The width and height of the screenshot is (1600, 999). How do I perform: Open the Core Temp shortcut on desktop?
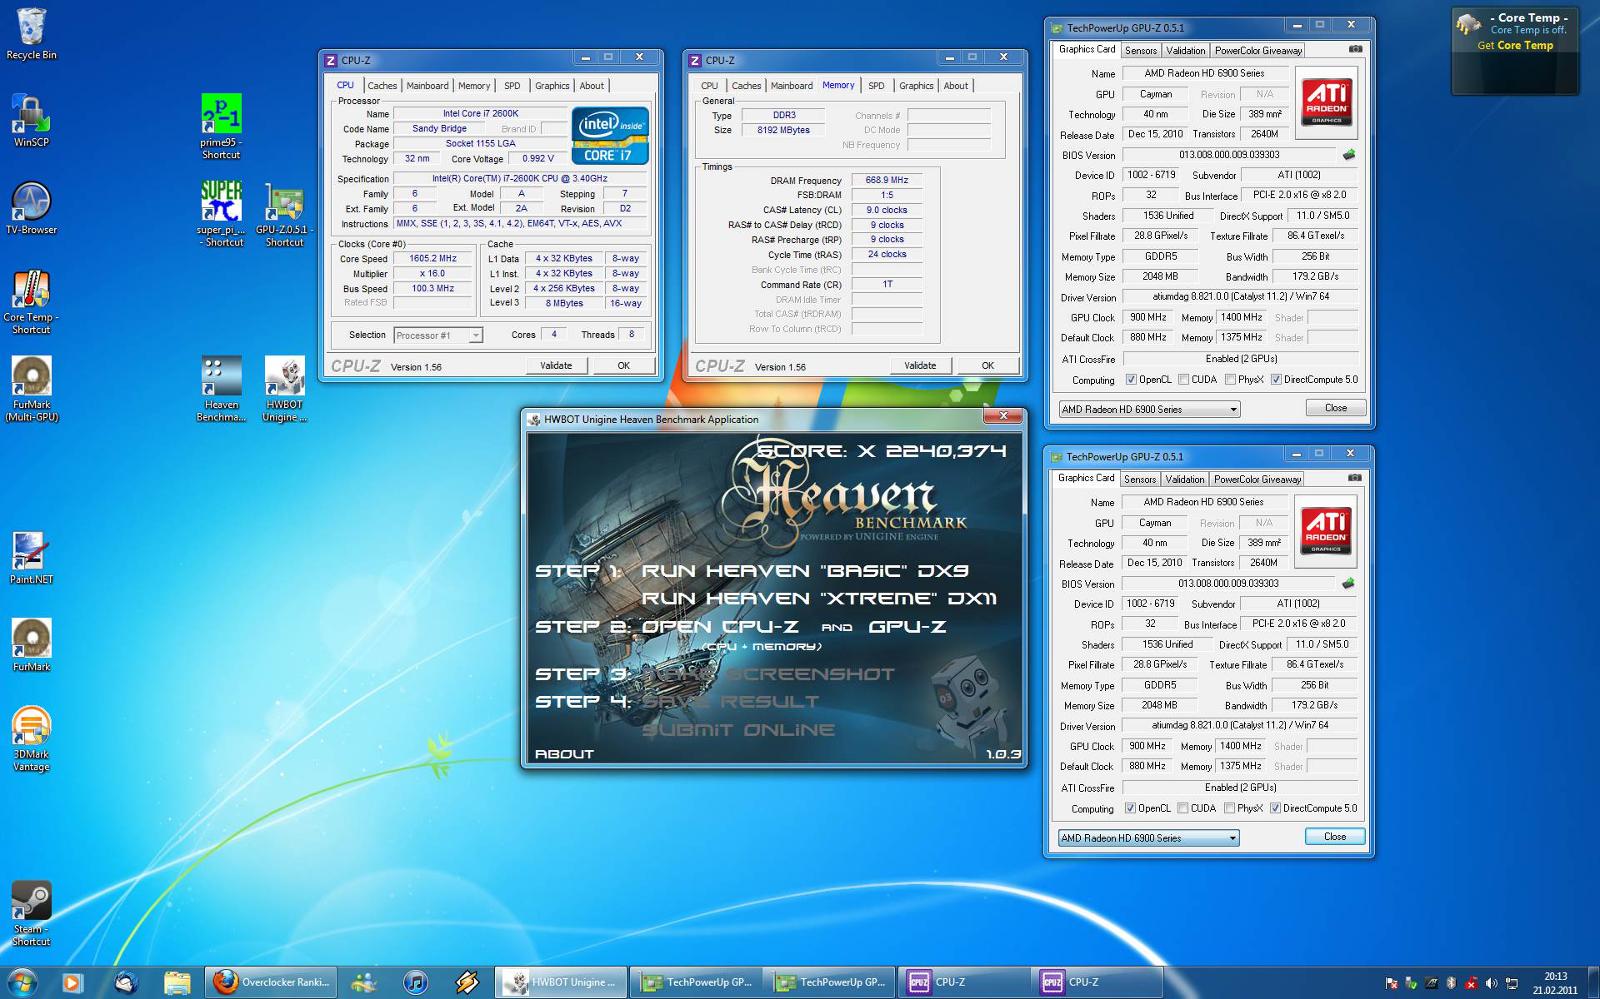(x=31, y=303)
